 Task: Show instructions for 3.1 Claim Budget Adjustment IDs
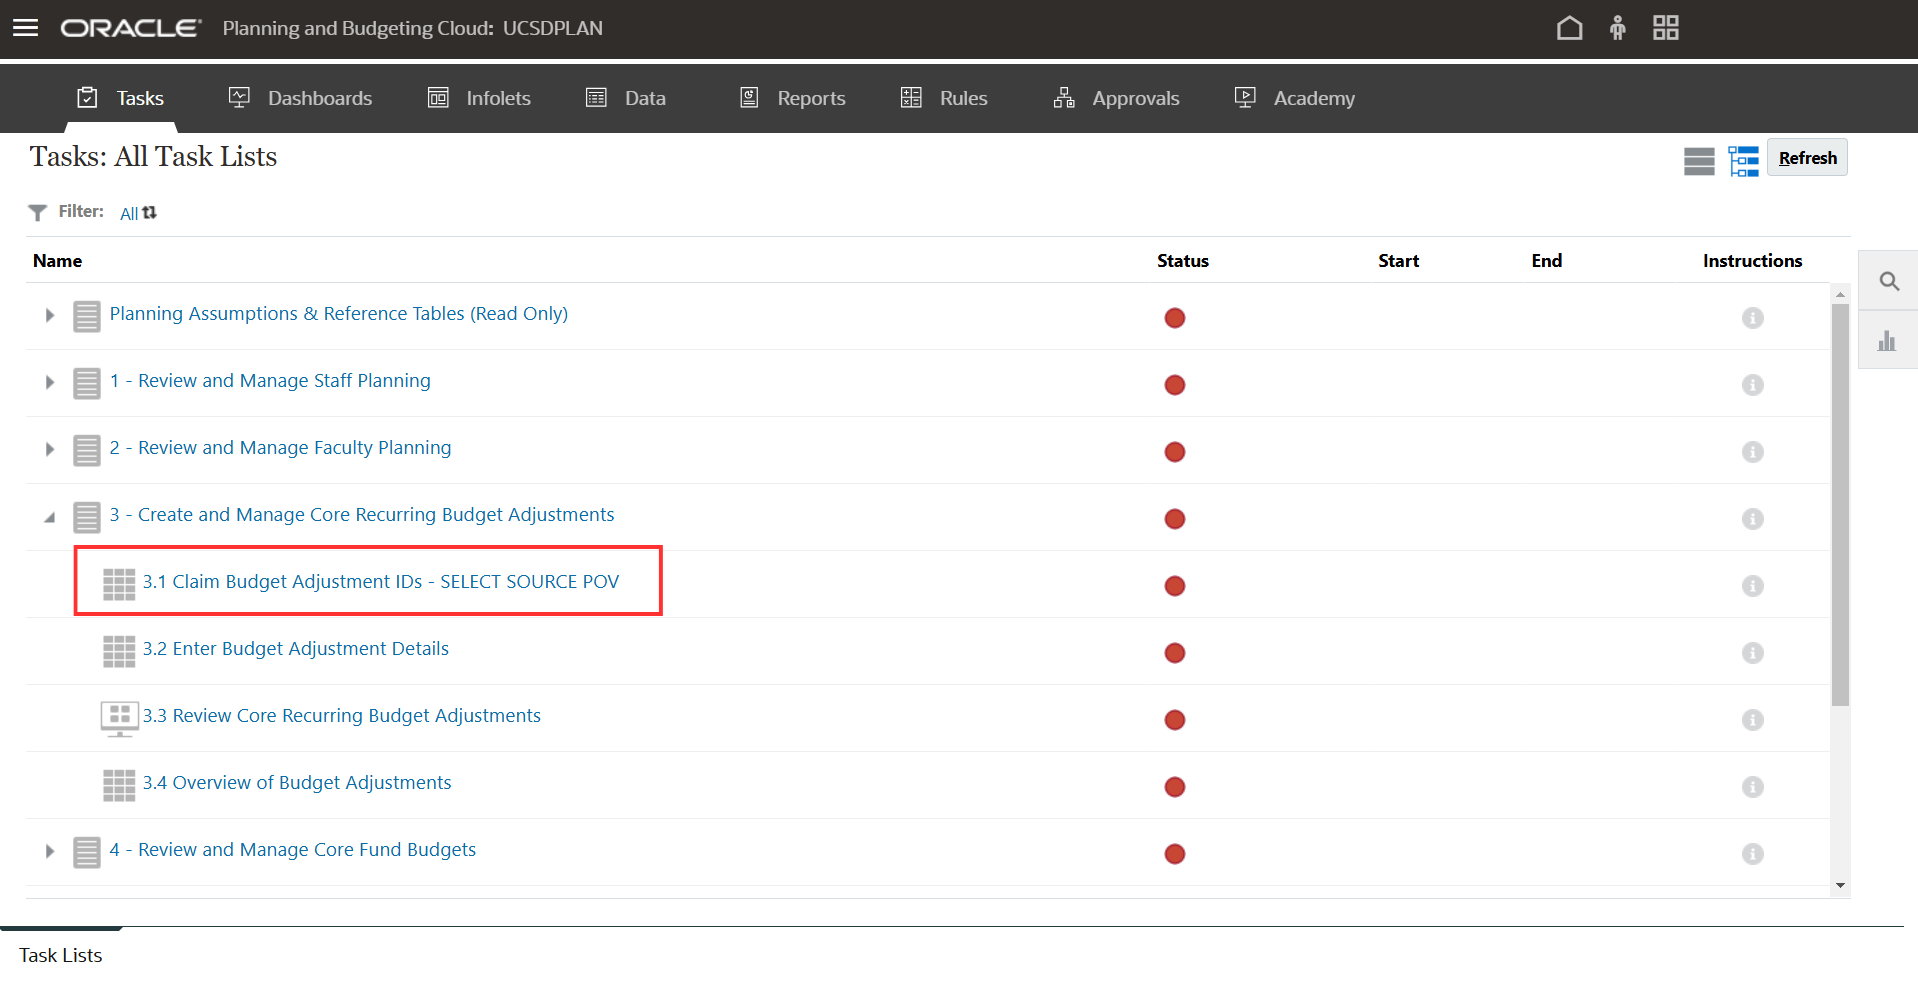[x=1752, y=586]
